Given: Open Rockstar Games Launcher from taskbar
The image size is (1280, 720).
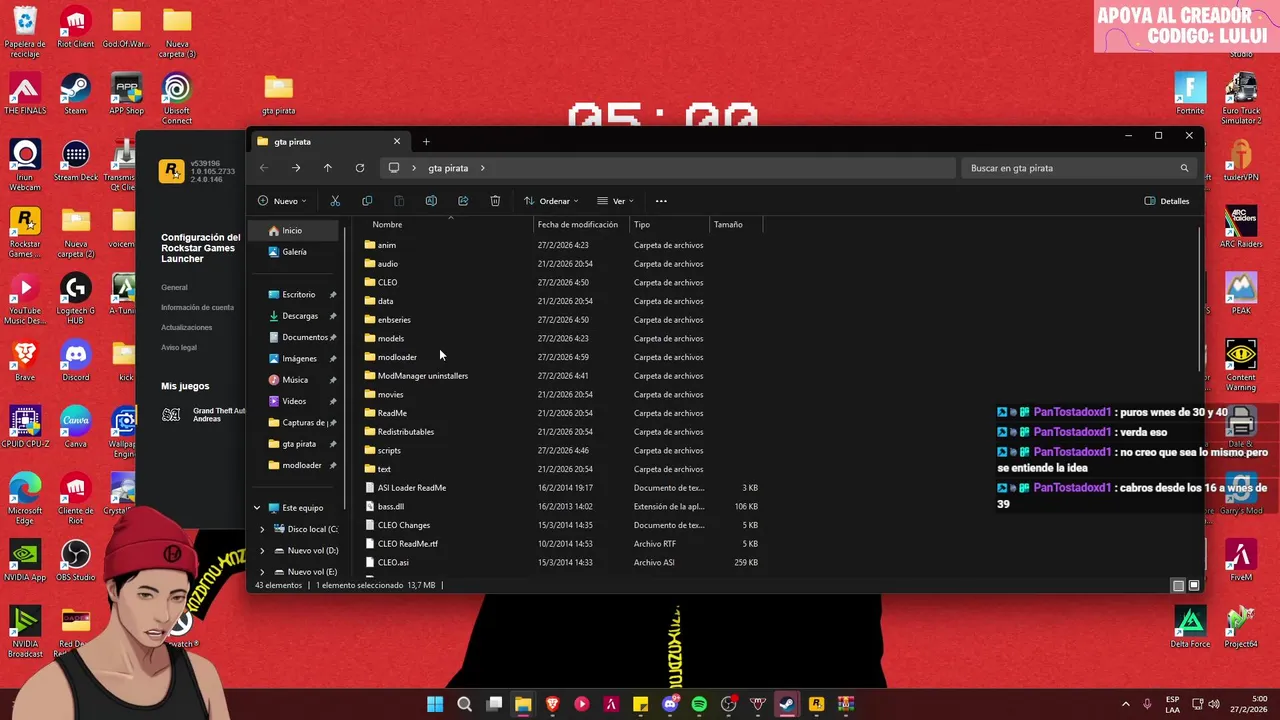Looking at the screenshot, I should [x=816, y=704].
